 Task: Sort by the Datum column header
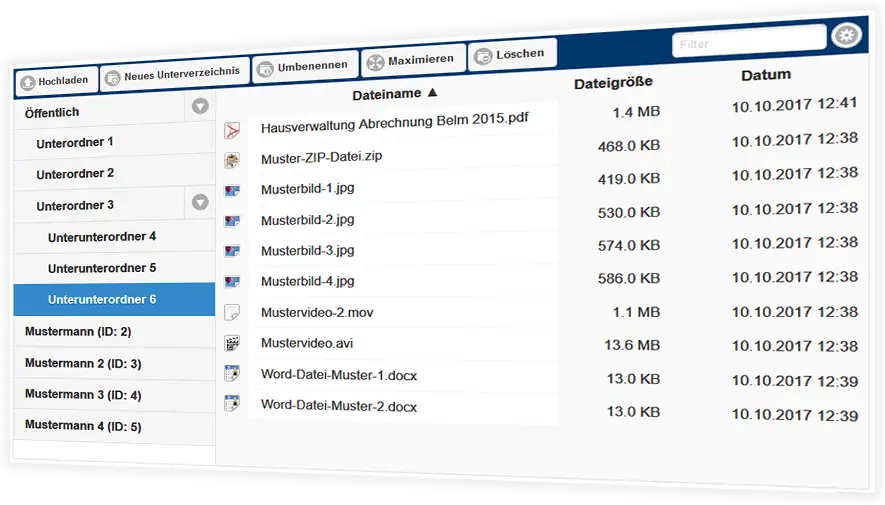(x=766, y=75)
